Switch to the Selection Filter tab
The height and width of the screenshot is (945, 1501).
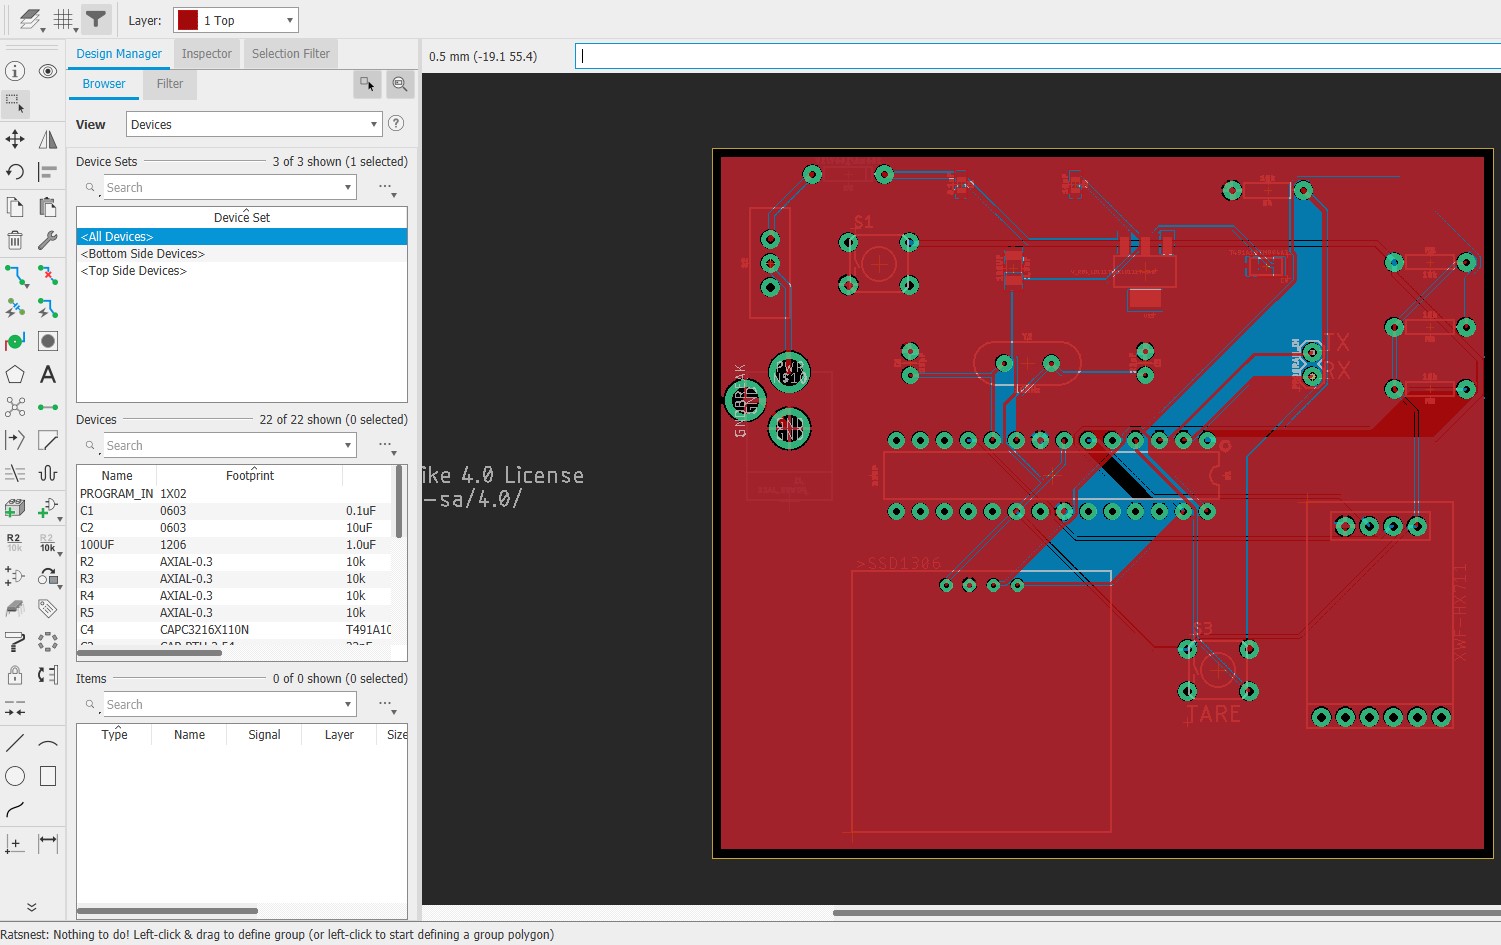click(291, 54)
